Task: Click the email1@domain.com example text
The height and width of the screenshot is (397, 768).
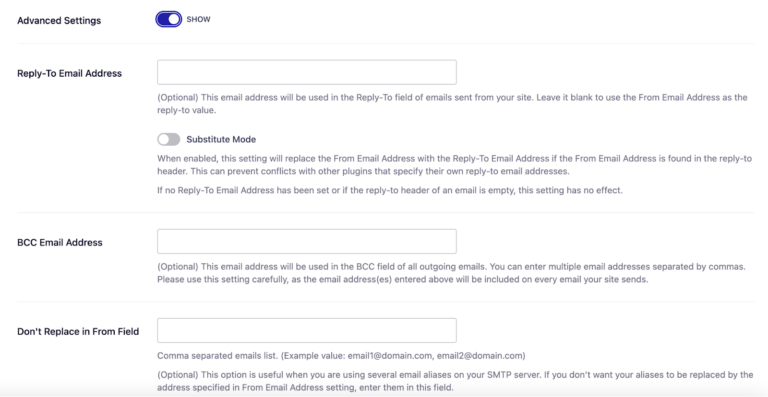Action: (390, 355)
